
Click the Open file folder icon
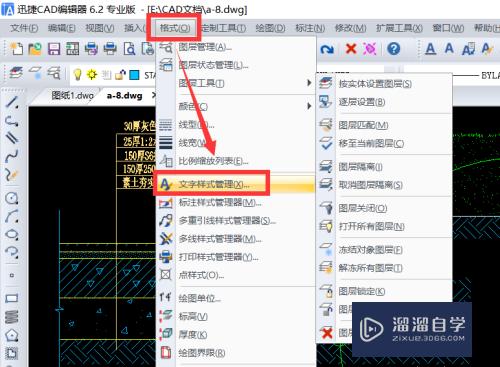click(x=35, y=49)
